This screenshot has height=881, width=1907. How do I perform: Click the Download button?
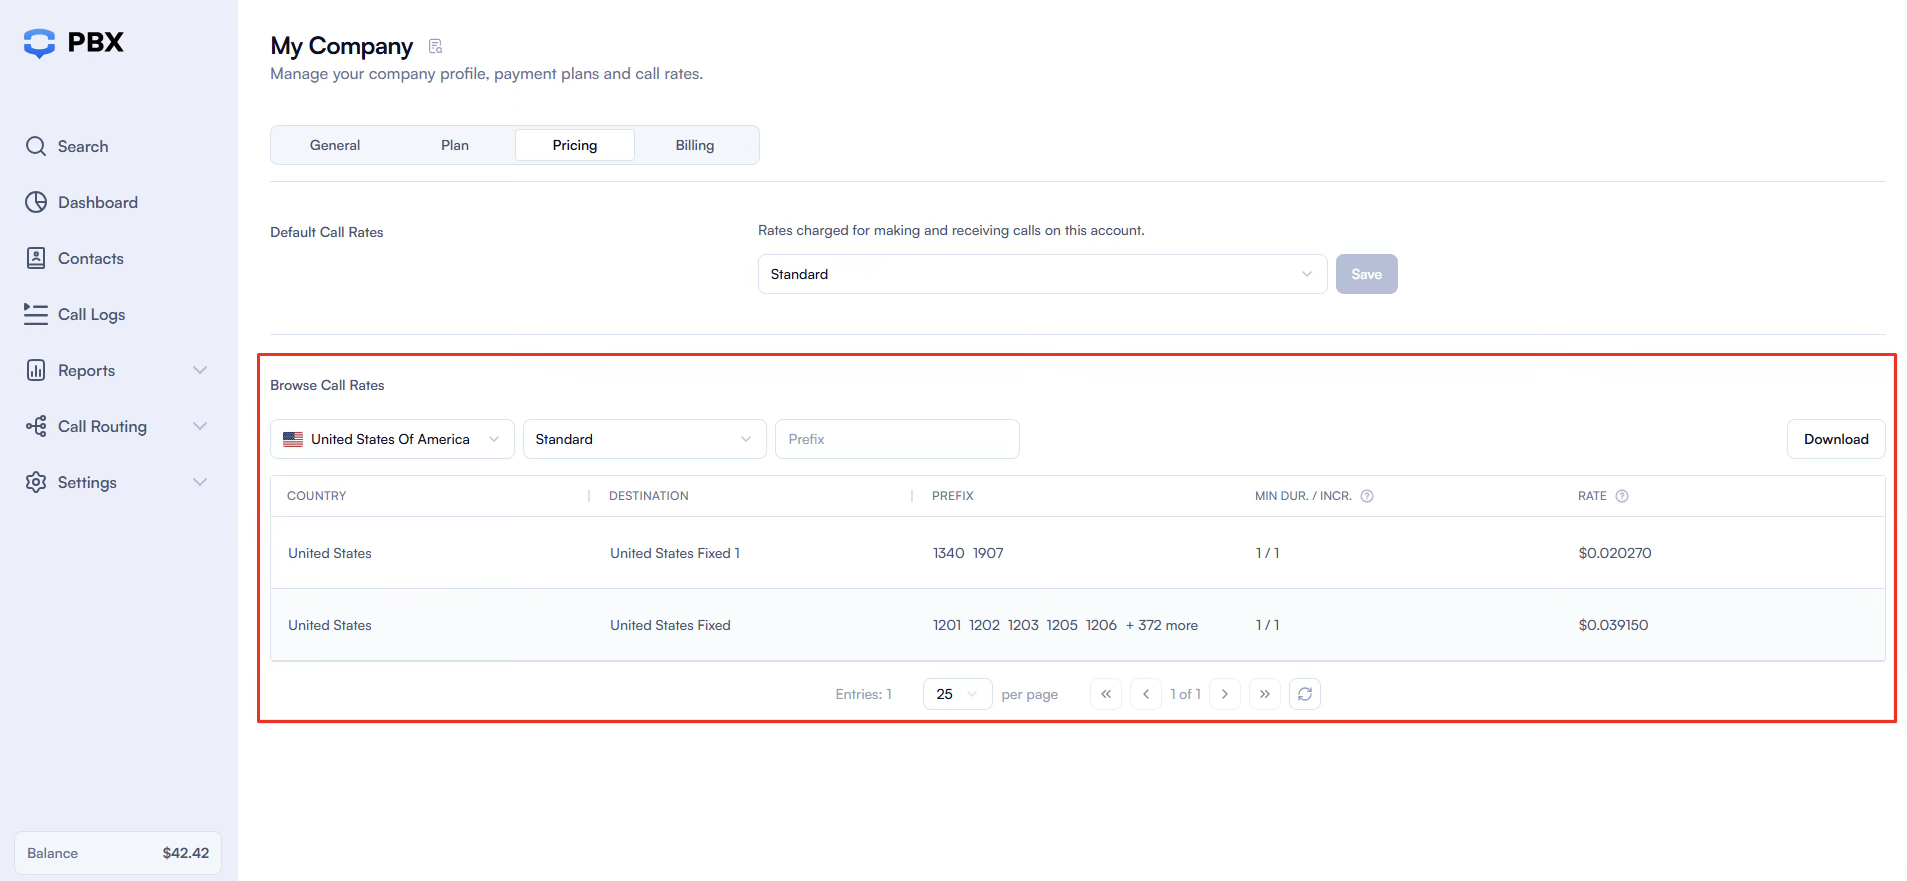1836,439
